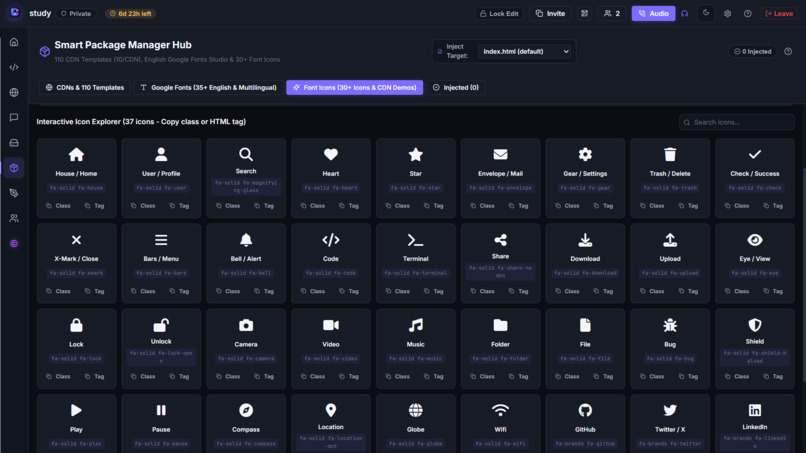The width and height of the screenshot is (806, 453).
Task: Click the Share icon card
Action: pyautogui.click(x=501, y=263)
